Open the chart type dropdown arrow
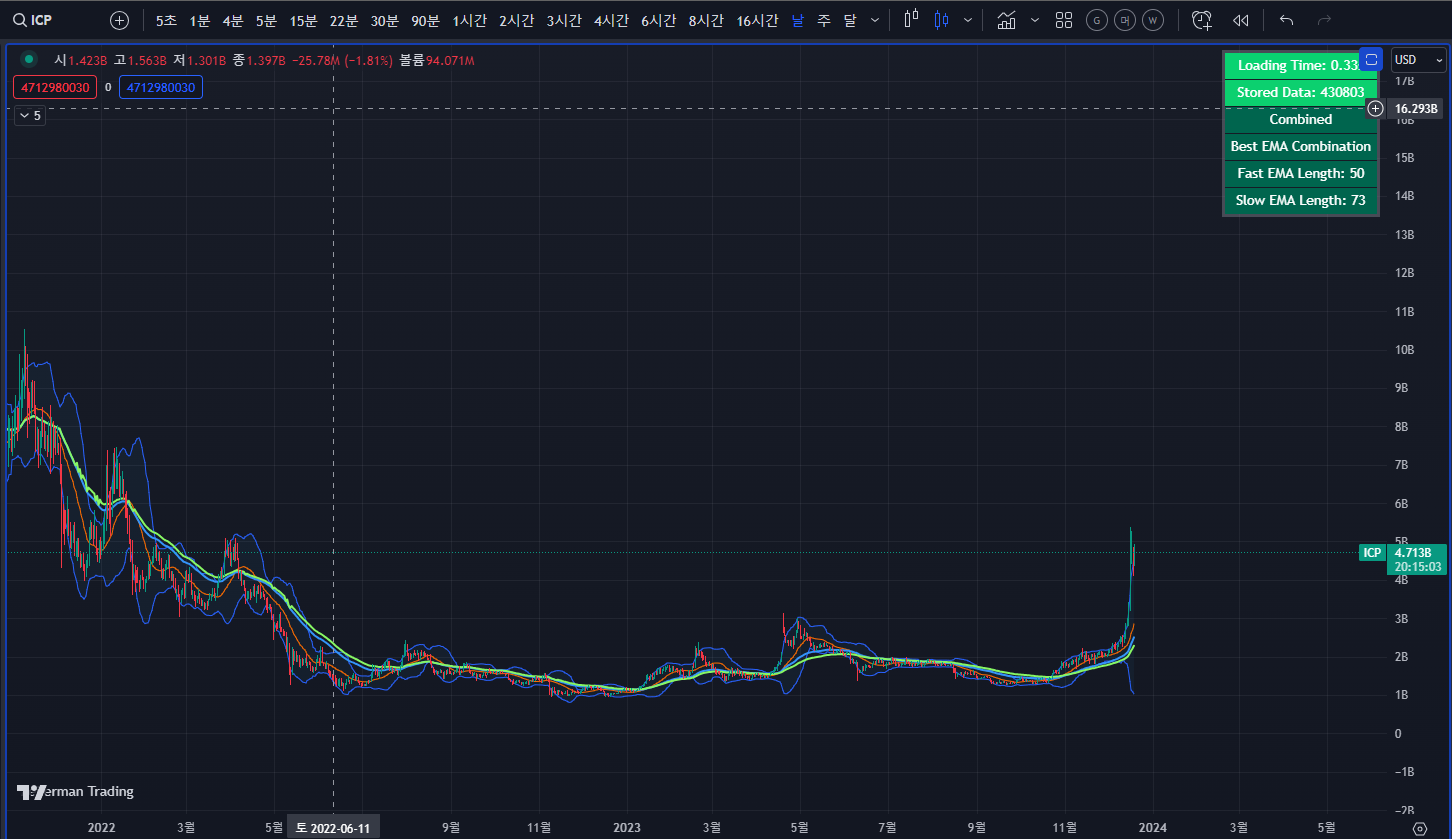The image size is (1452, 839). 967,20
